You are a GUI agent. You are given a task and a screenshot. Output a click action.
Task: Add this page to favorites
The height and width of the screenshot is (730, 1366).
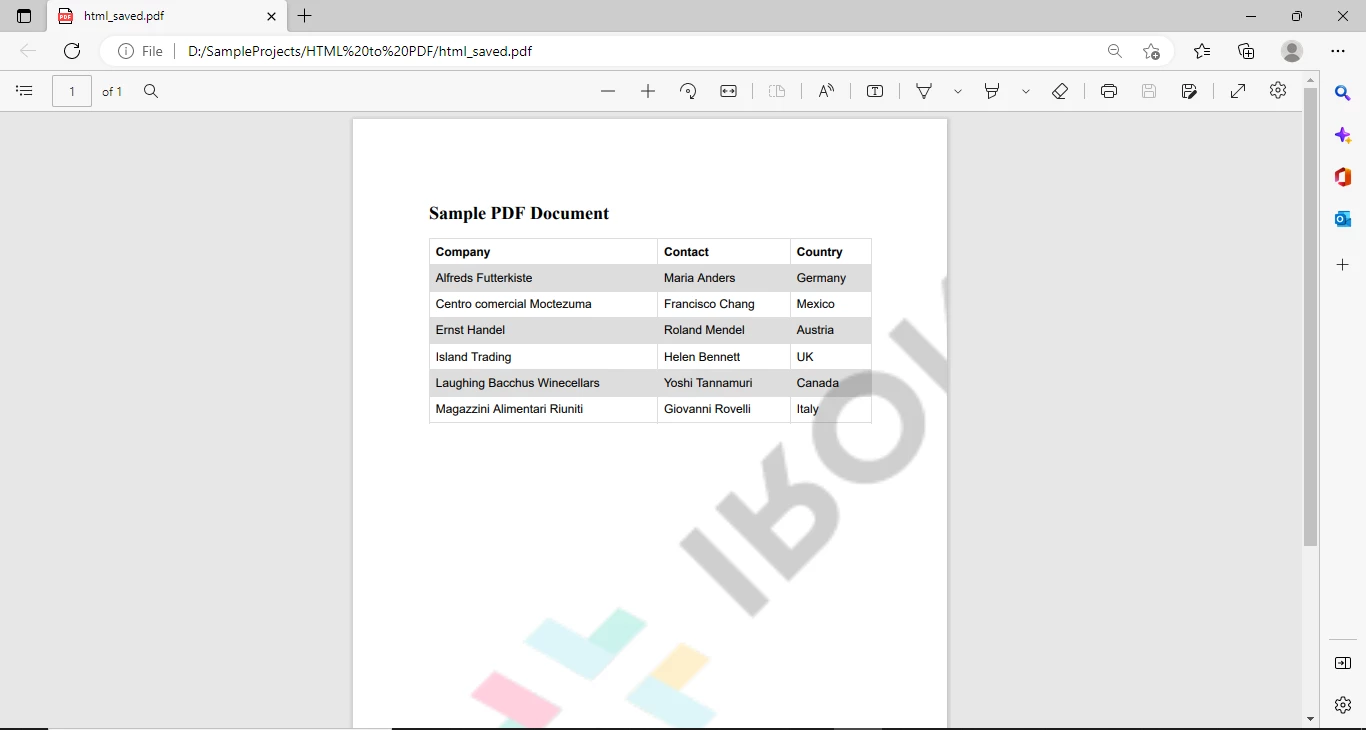pos(1152,51)
